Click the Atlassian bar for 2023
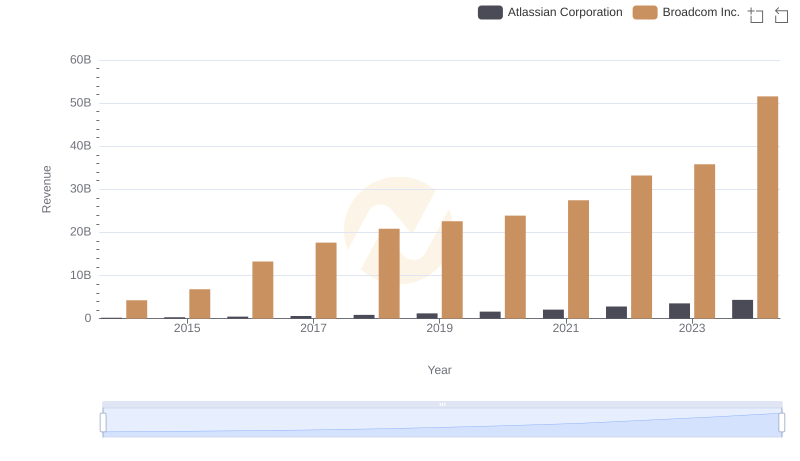Screen dimensions: 800x461 (679, 311)
